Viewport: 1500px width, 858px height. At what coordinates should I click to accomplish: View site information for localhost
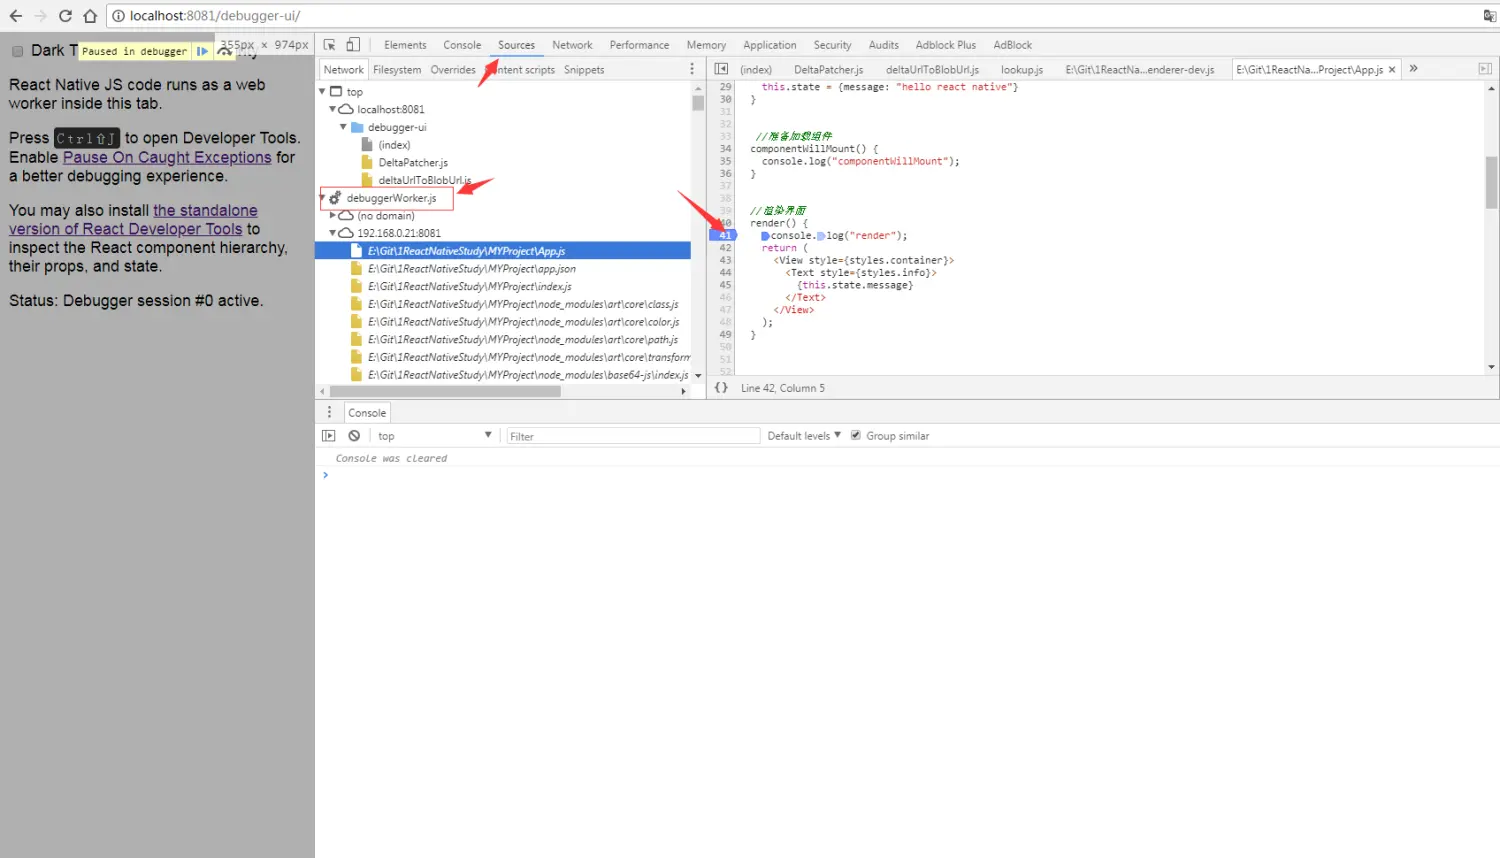point(117,16)
